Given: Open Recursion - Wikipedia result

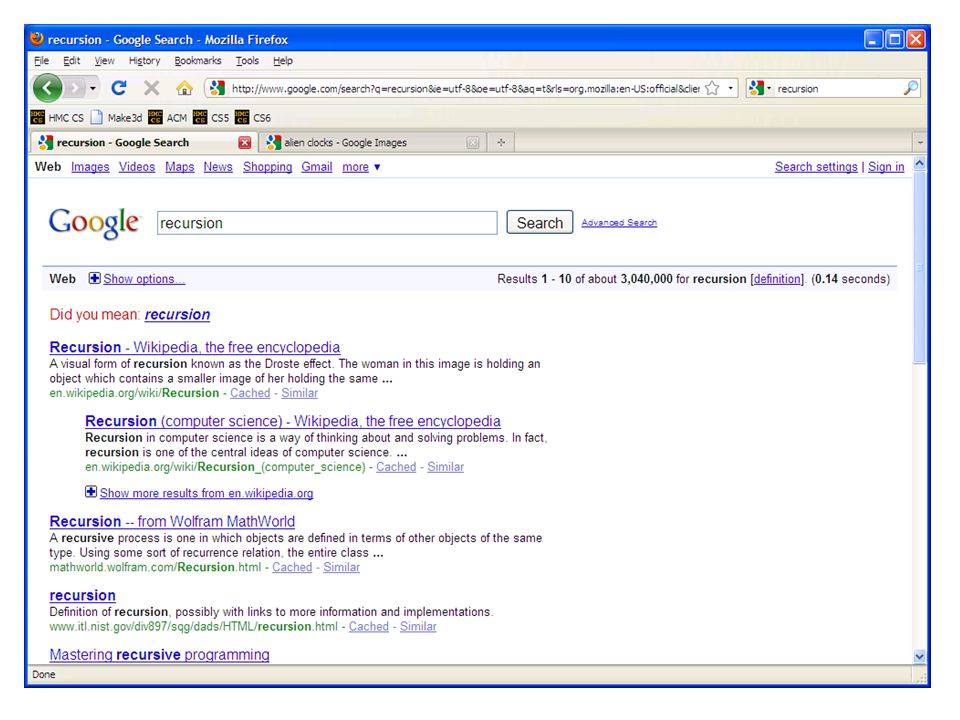Looking at the screenshot, I should point(195,347).
